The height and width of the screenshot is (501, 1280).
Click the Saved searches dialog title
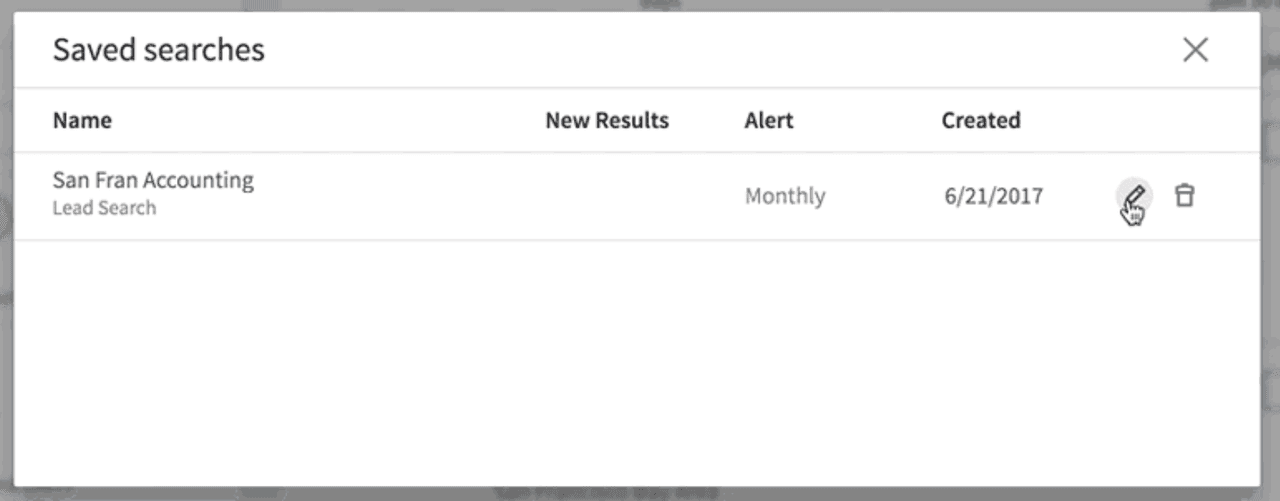(x=159, y=50)
